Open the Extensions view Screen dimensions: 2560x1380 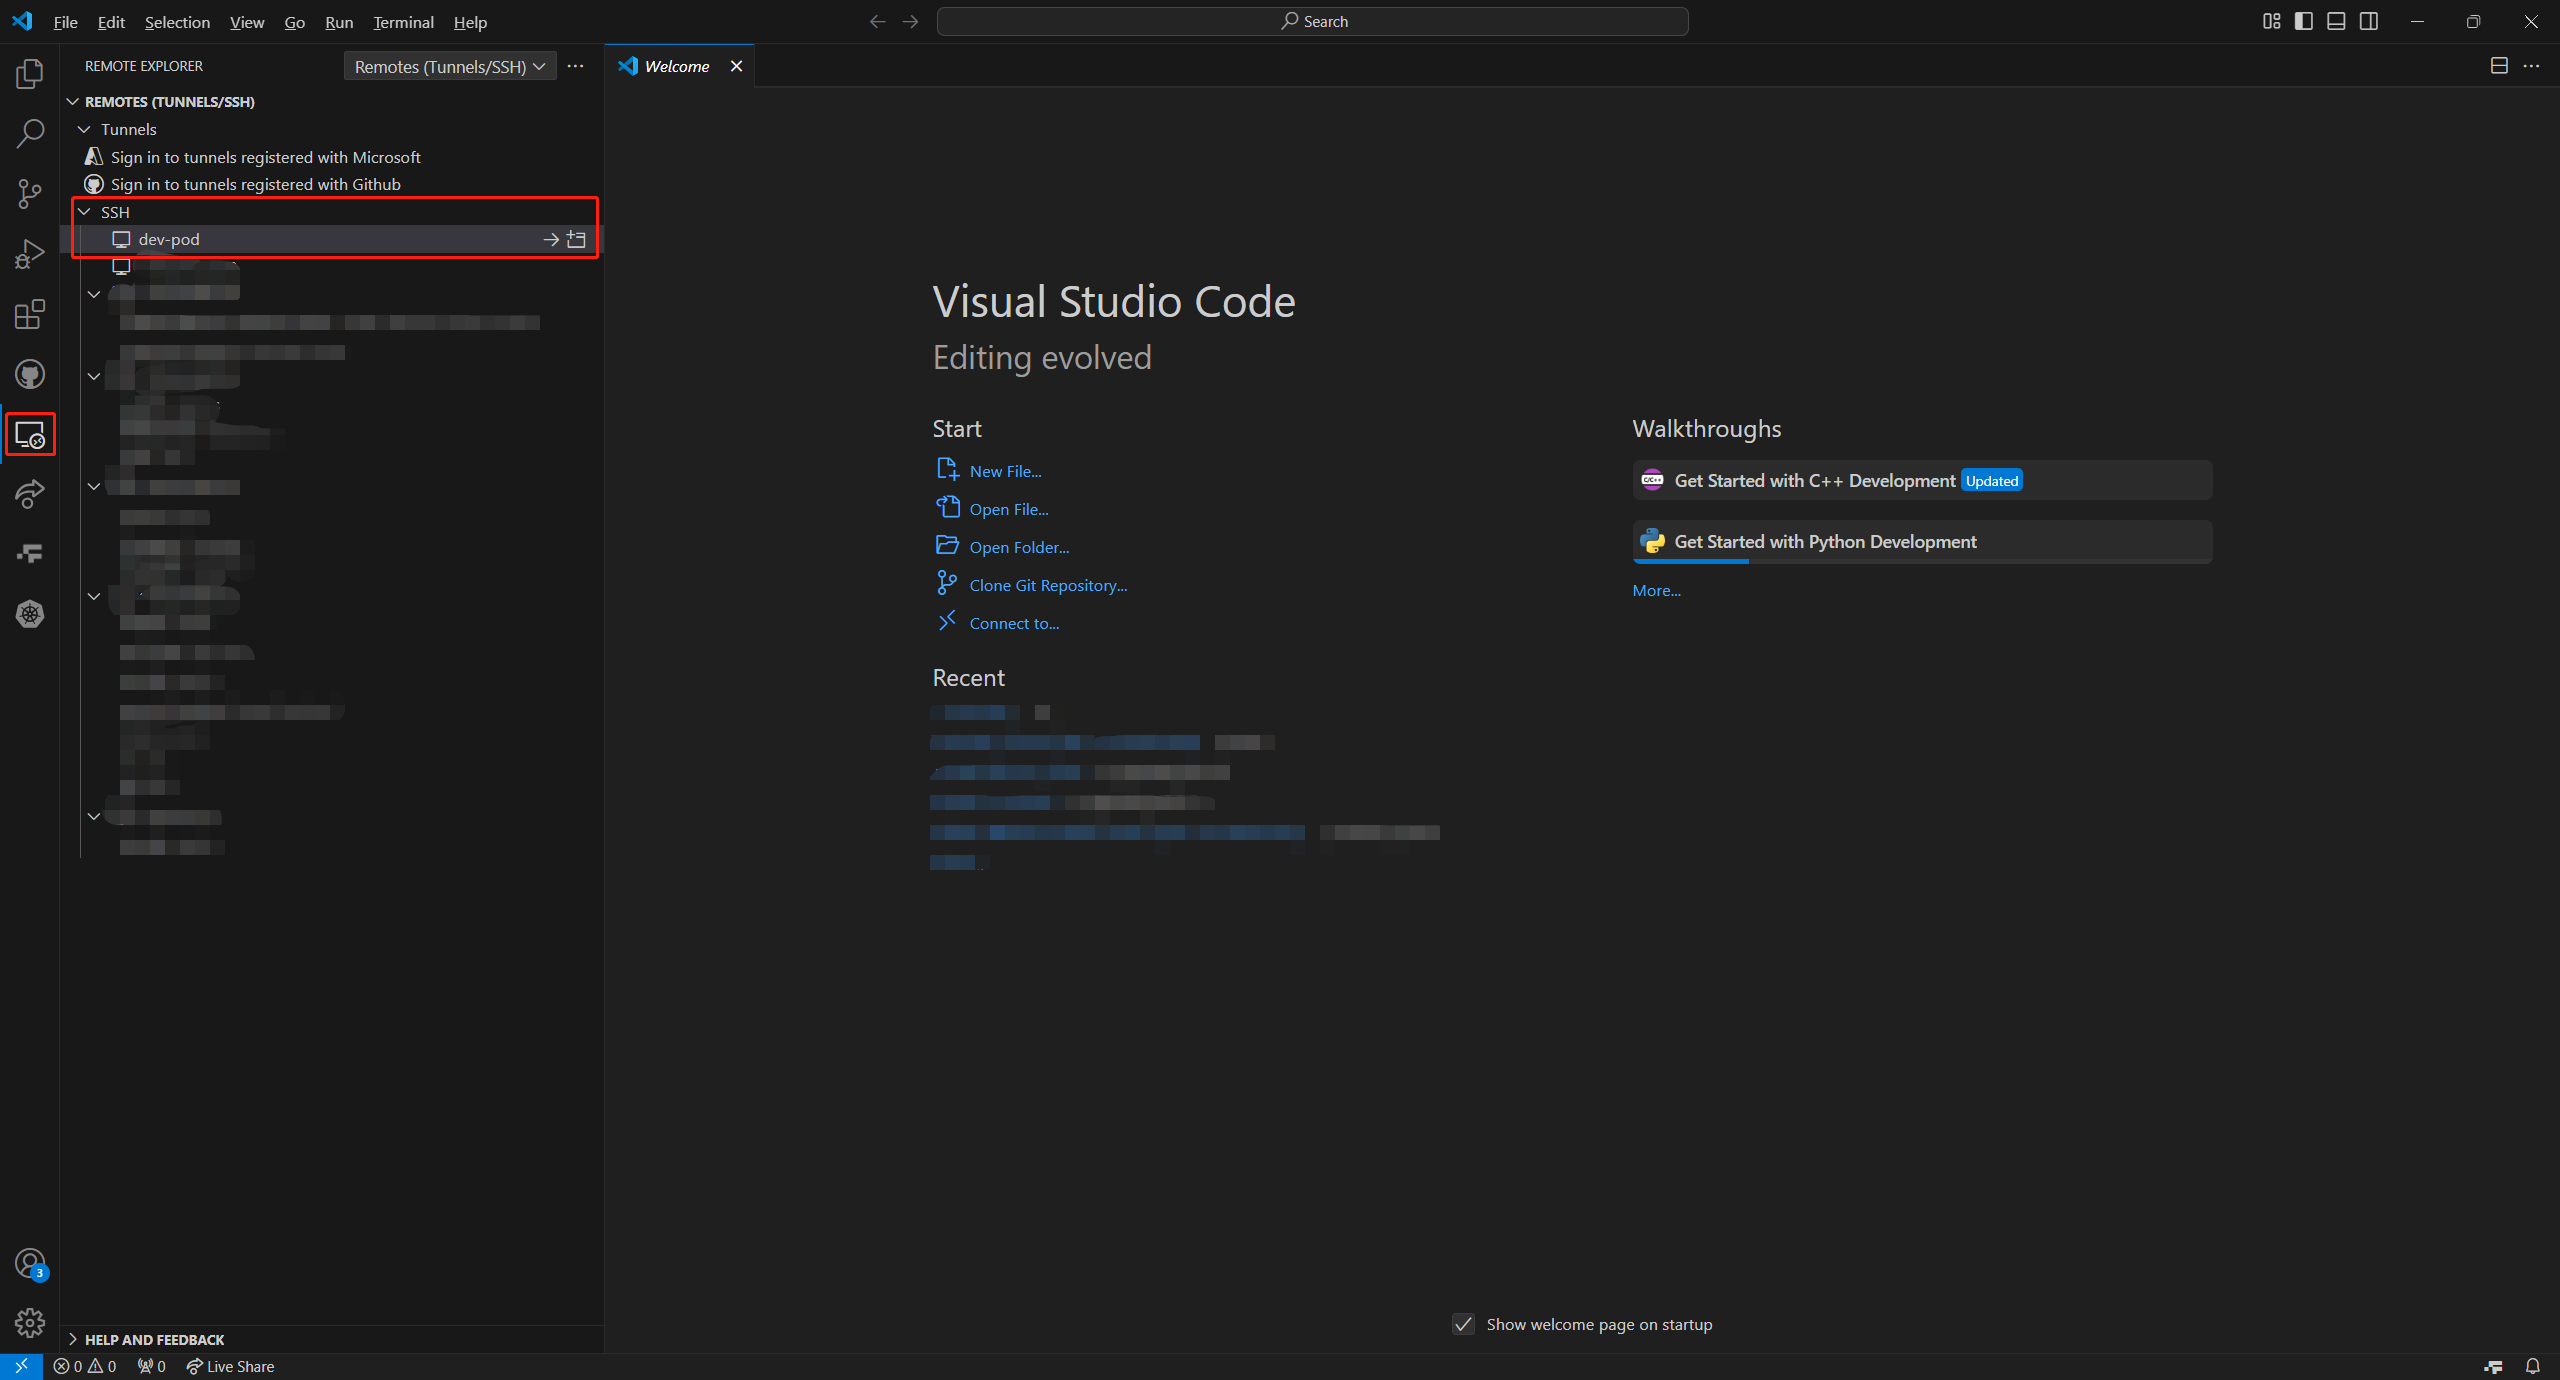pos(30,314)
